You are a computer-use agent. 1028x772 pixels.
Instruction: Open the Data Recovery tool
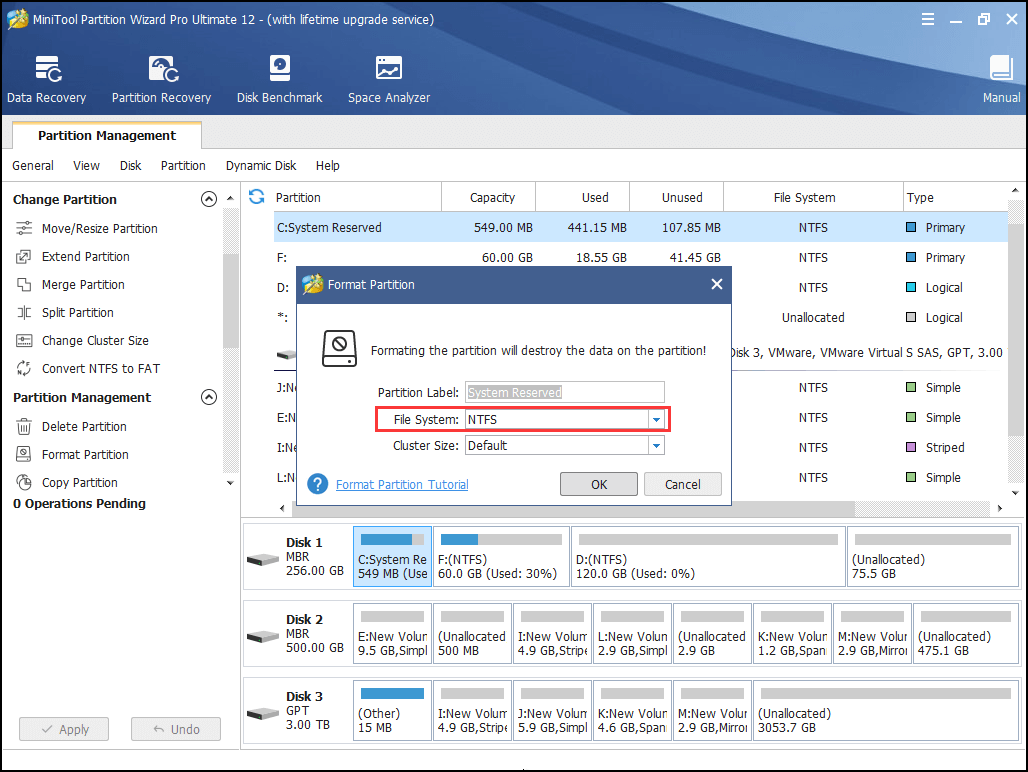click(x=46, y=80)
